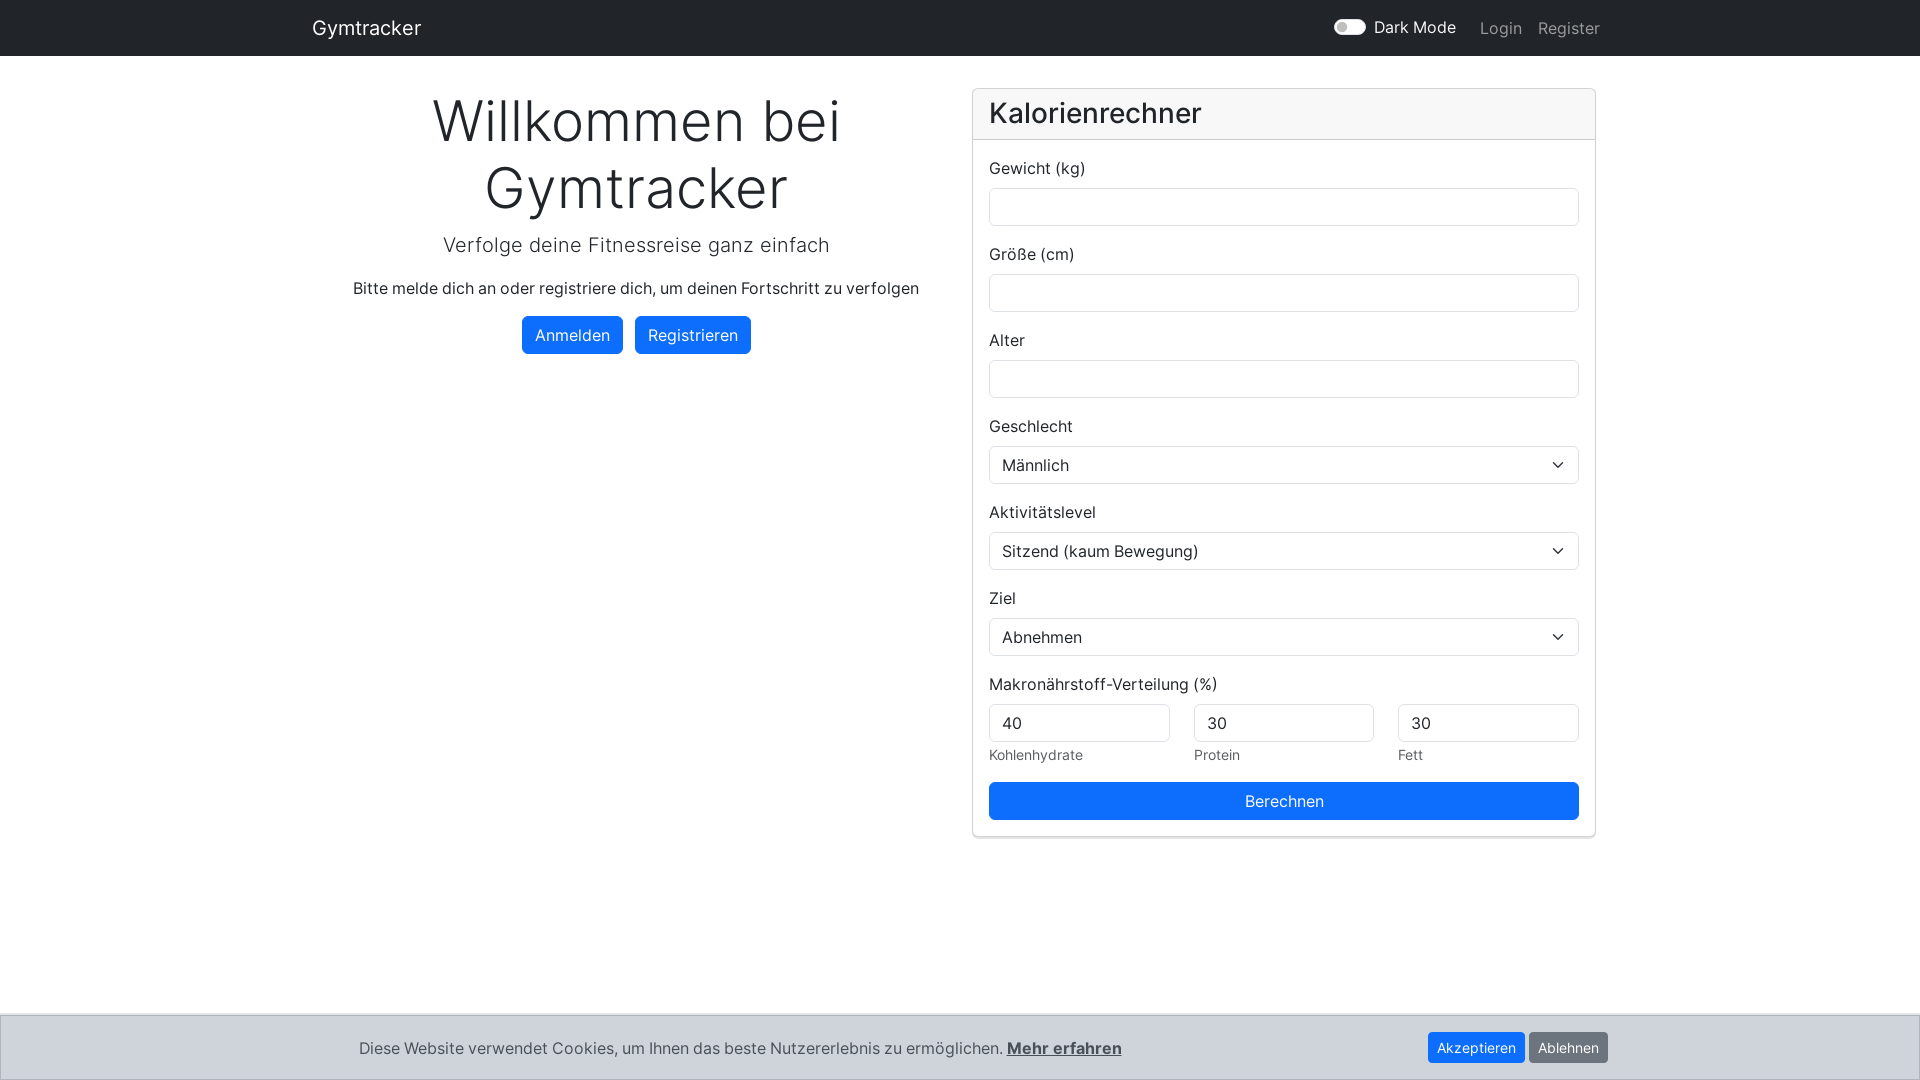The width and height of the screenshot is (1920, 1080).
Task: Click the Registrieren button
Action: [693, 335]
